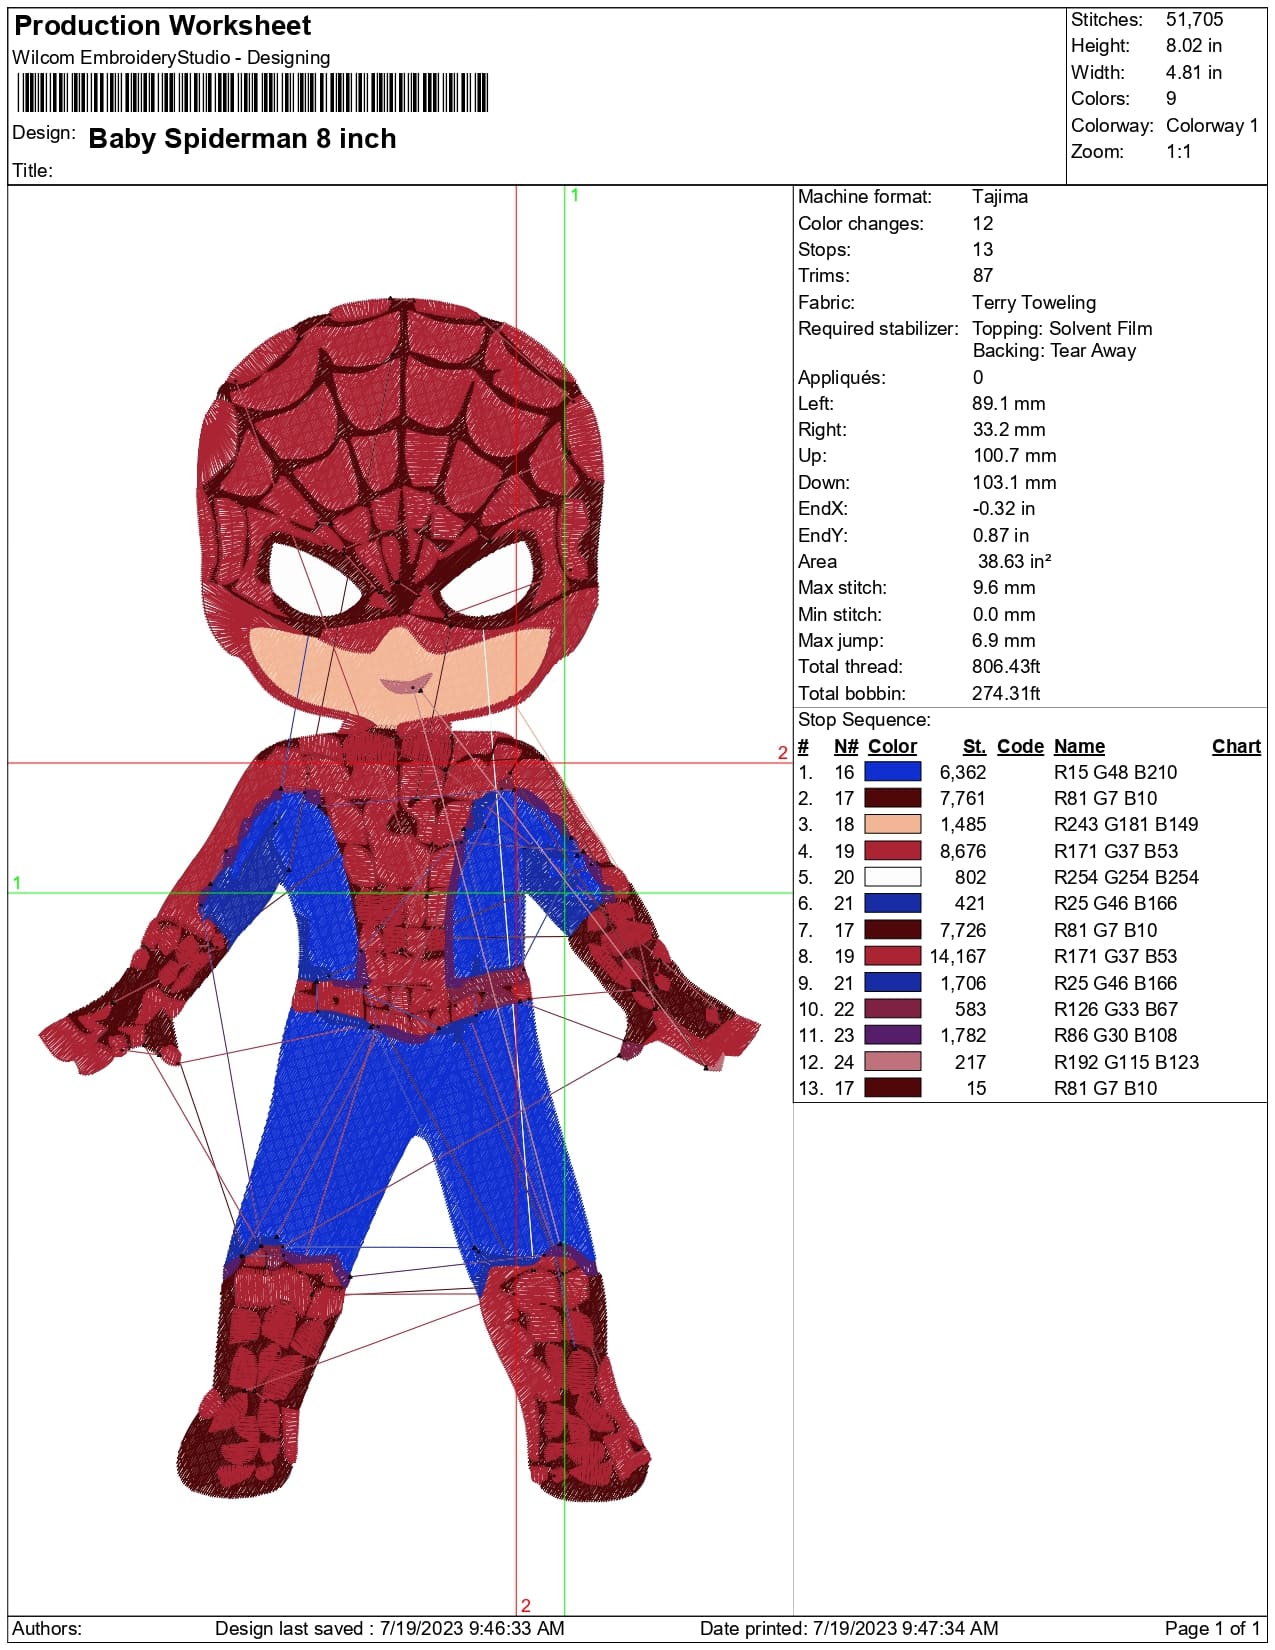This screenshot has width=1275, height=1650.
Task: Click the peach skin swatch in stop 3
Action: 892,824
